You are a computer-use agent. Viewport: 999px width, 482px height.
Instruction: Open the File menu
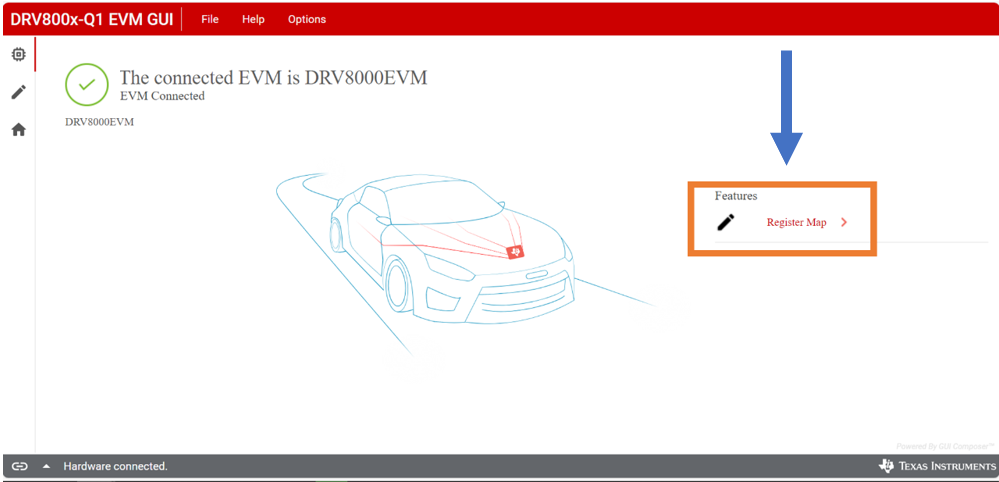tap(210, 19)
